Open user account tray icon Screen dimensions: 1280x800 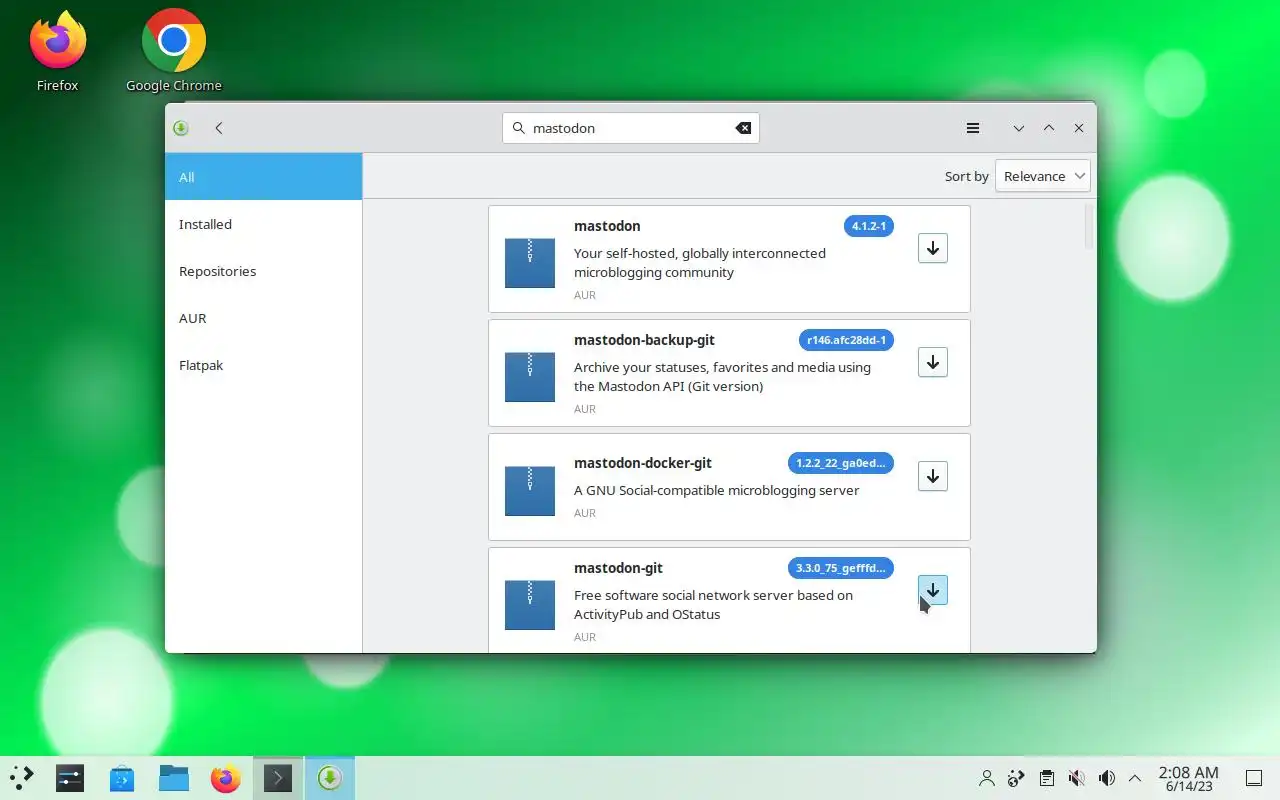(987, 778)
